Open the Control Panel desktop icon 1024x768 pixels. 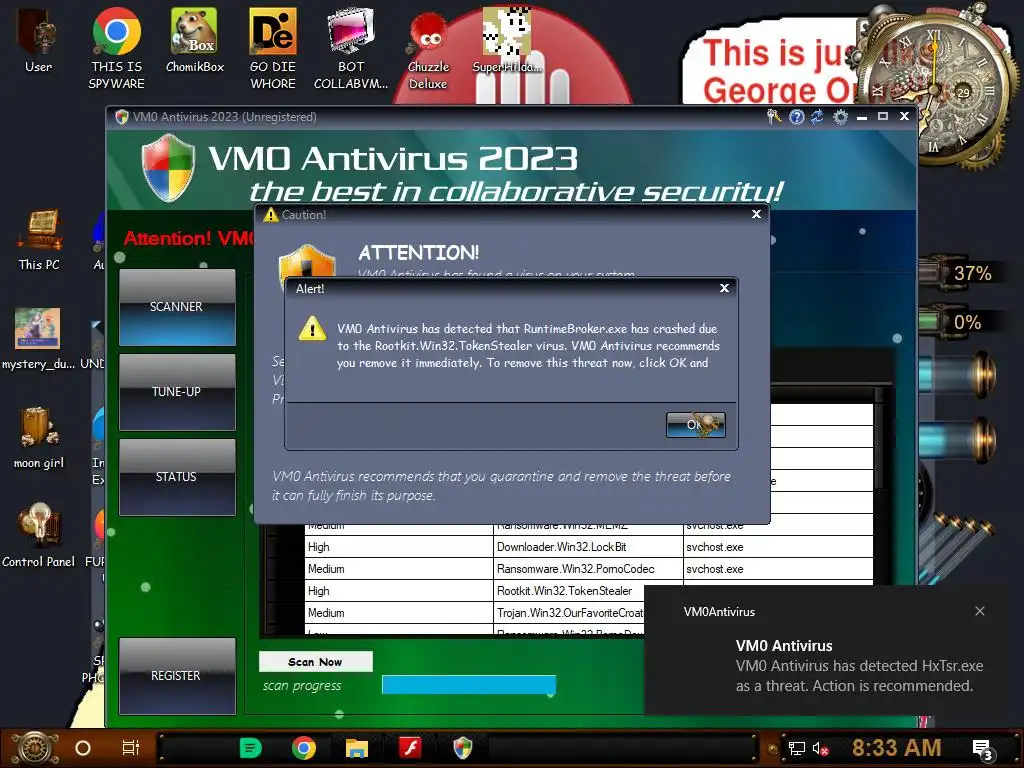(x=39, y=536)
